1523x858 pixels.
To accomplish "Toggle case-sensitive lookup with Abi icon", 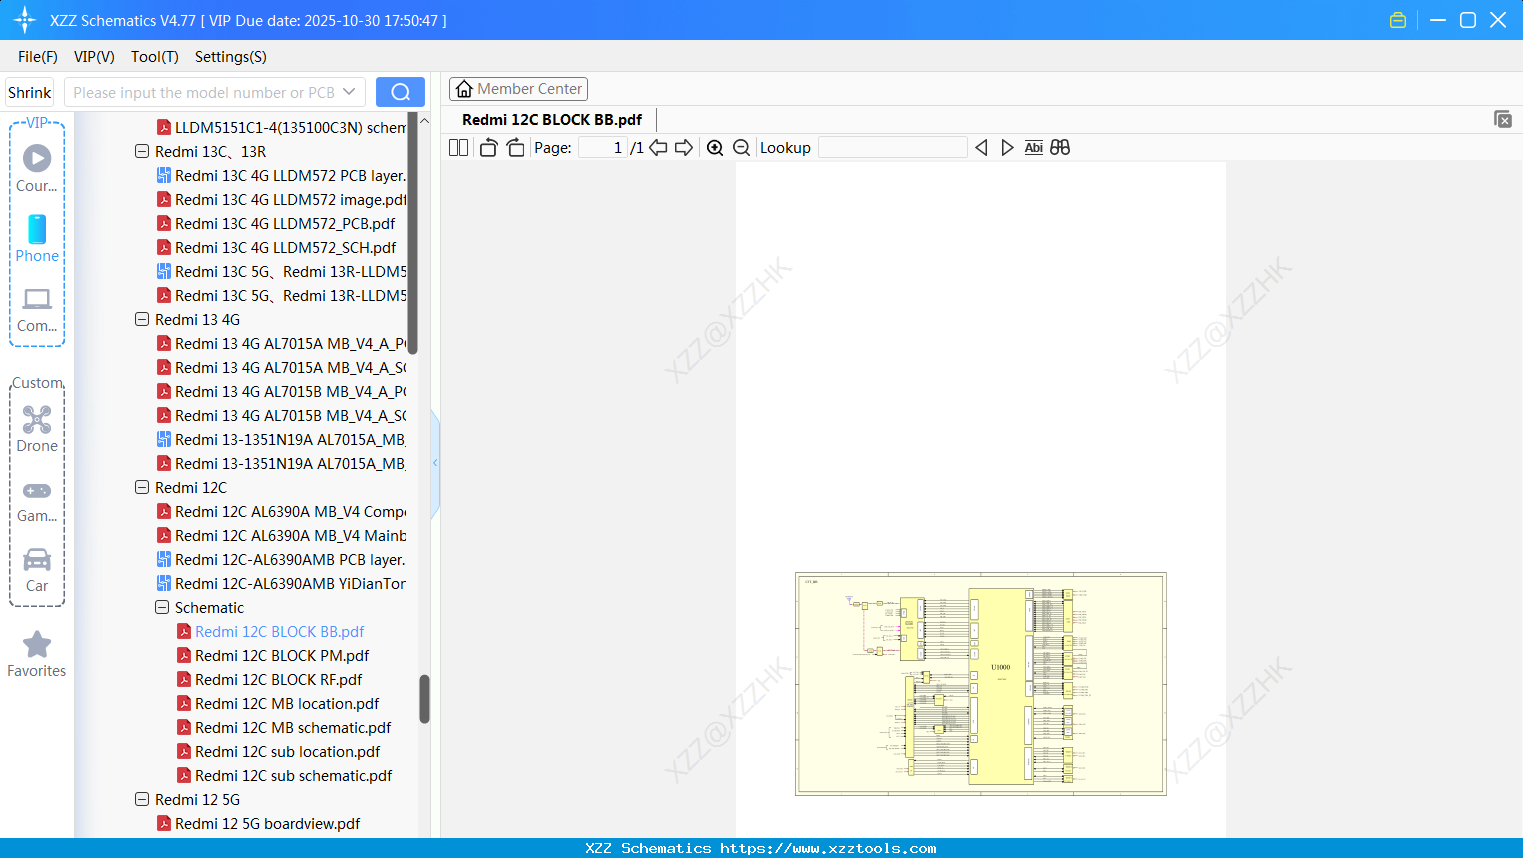I will coord(1033,147).
